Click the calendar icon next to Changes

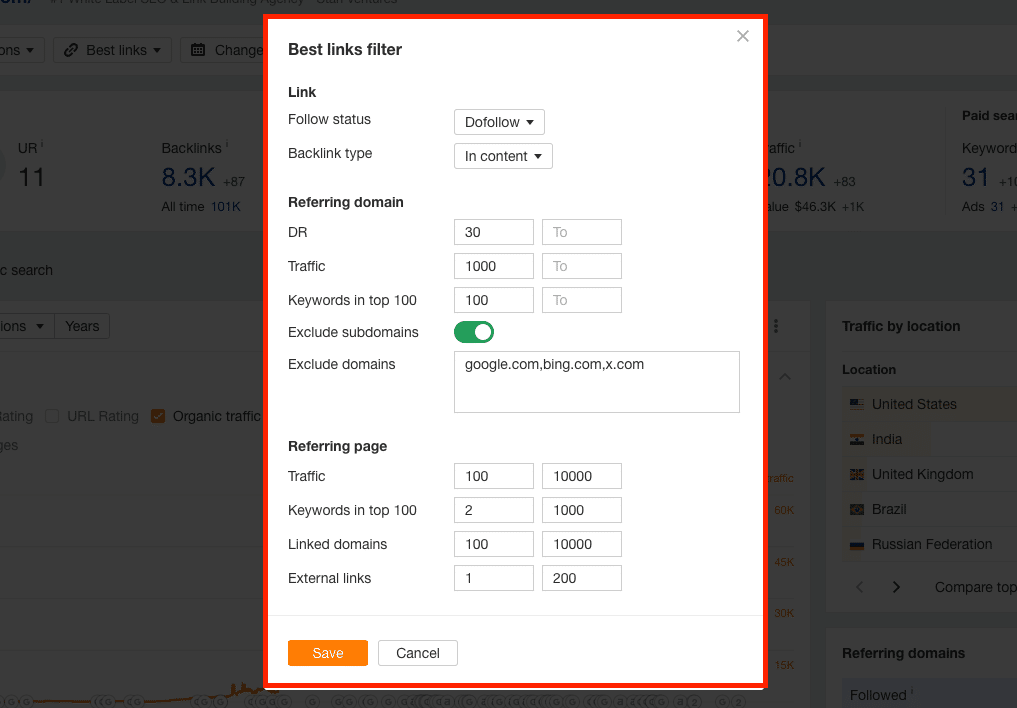[198, 50]
